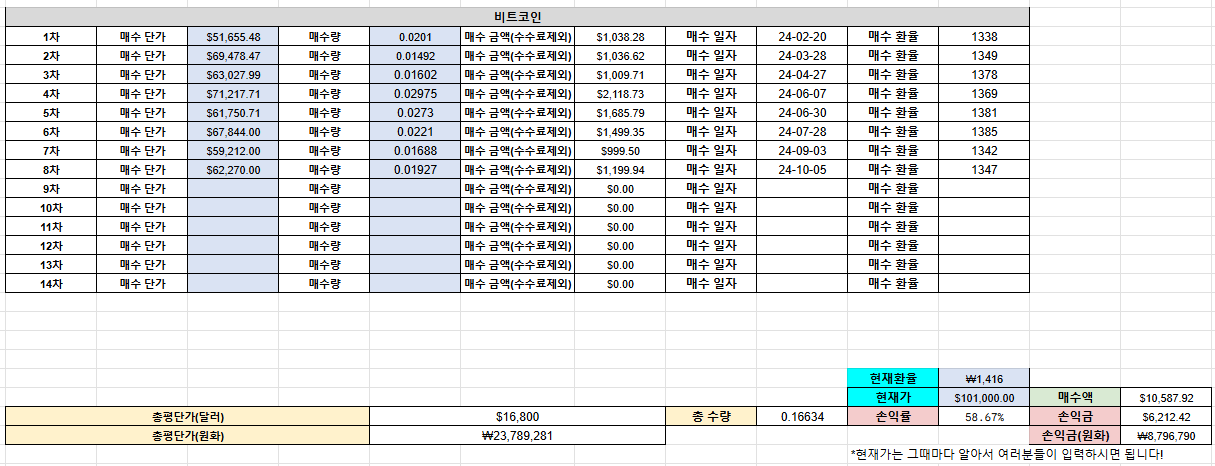The width and height of the screenshot is (1215, 466).
Task: Select current price cell $101,000.00
Action: coord(984,398)
